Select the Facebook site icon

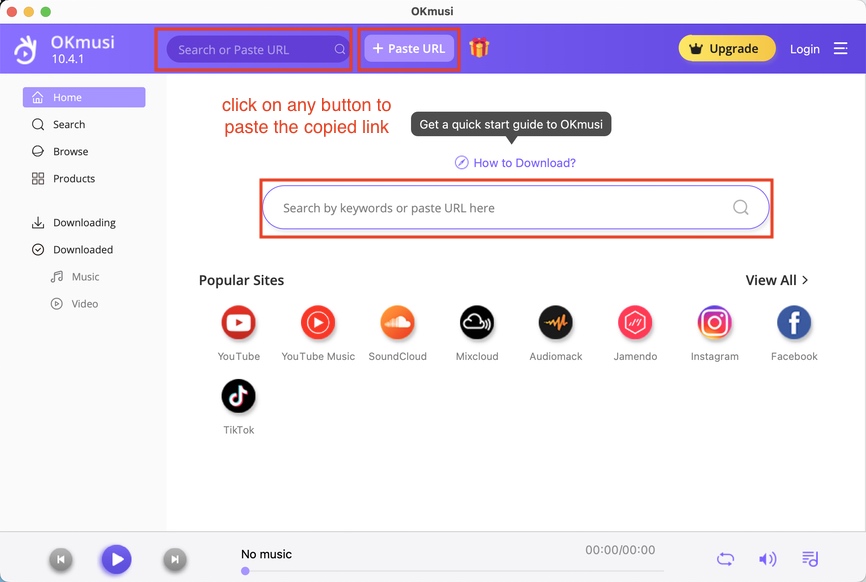tap(793, 323)
